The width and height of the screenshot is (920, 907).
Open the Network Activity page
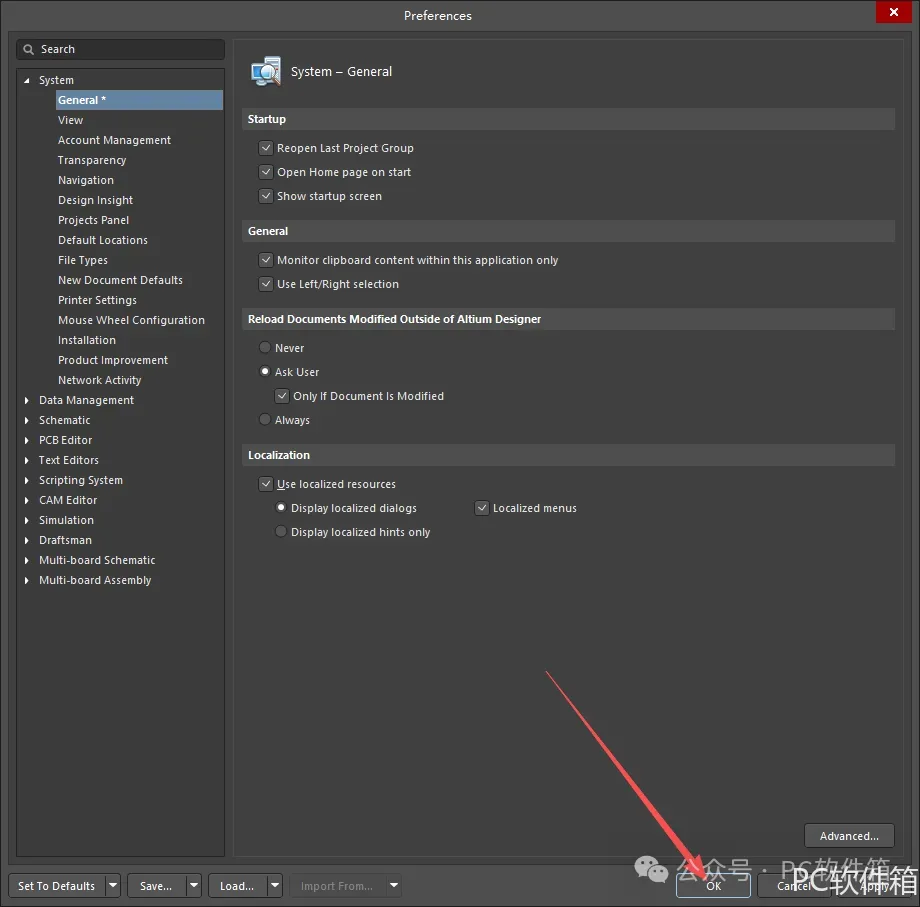100,380
